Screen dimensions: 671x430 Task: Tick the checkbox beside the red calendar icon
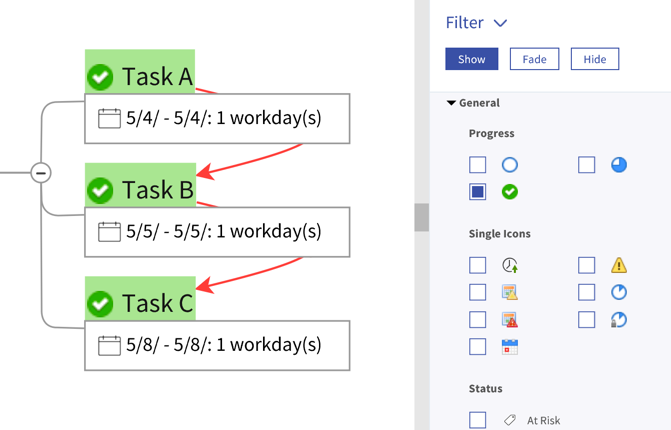[478, 347]
